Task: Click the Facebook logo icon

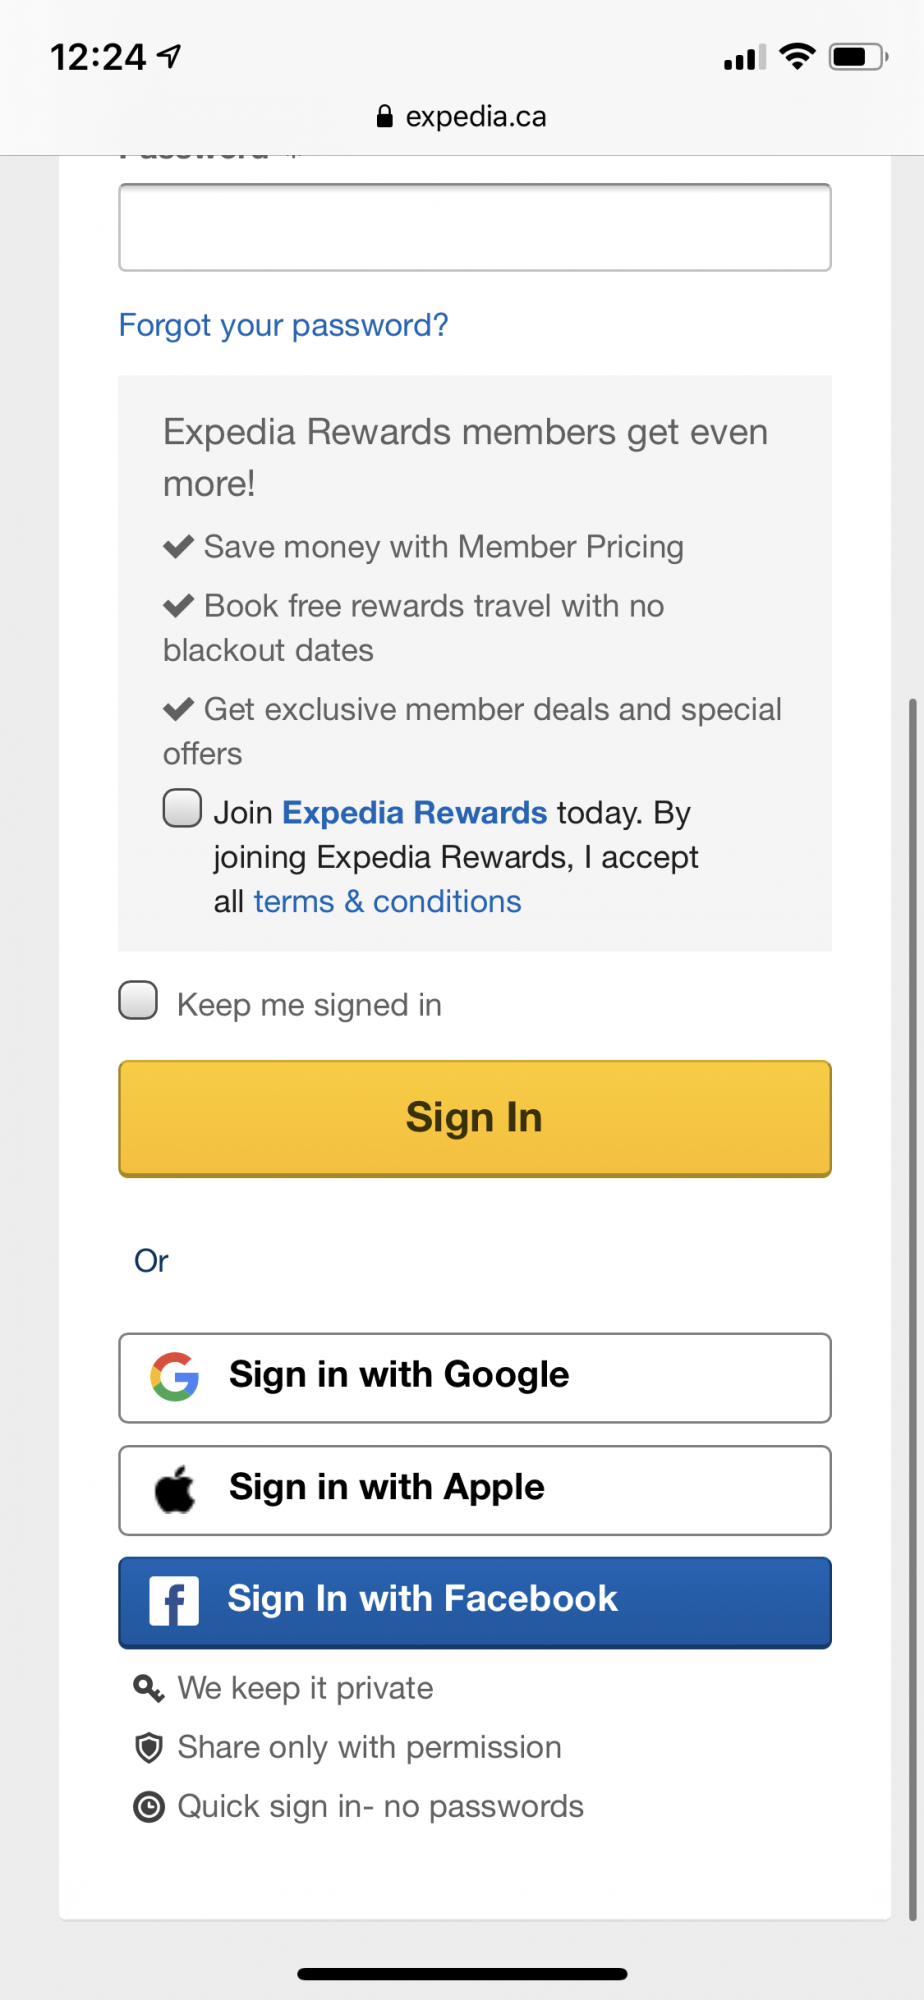Action: point(174,1601)
